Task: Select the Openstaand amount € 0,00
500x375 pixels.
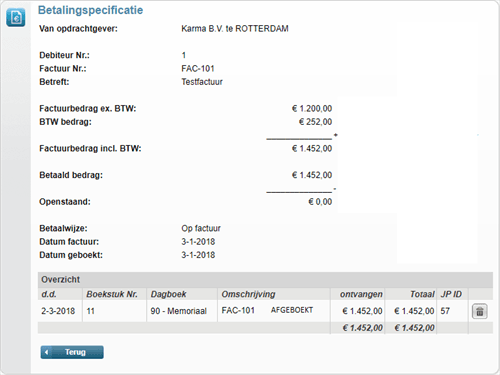Action: coord(320,202)
